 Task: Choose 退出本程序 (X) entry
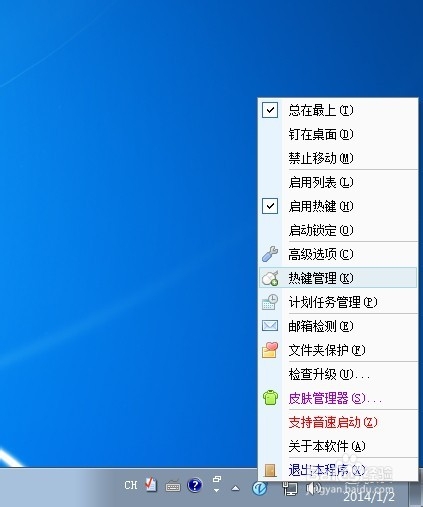point(338,470)
